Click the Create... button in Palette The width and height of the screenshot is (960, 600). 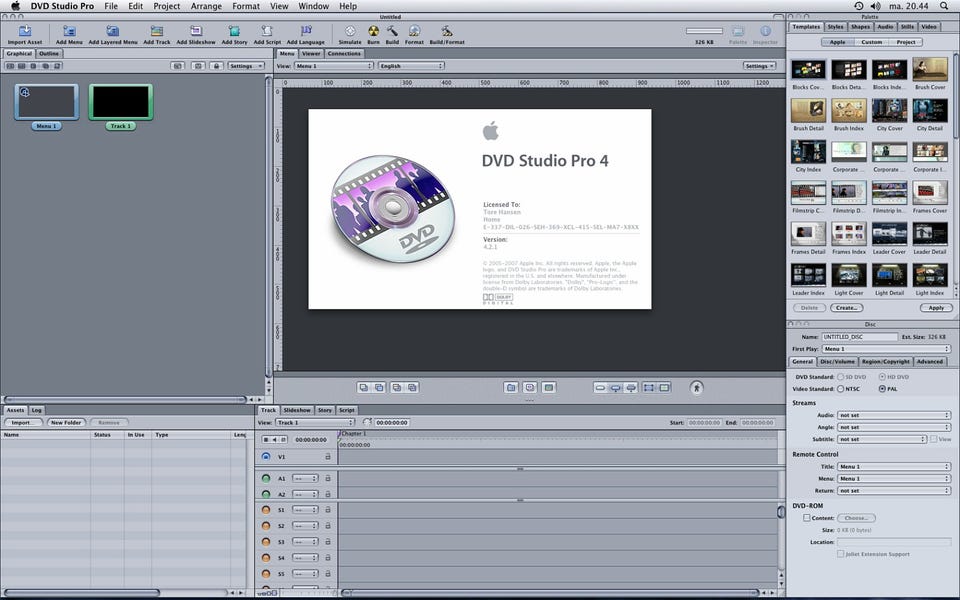click(848, 308)
